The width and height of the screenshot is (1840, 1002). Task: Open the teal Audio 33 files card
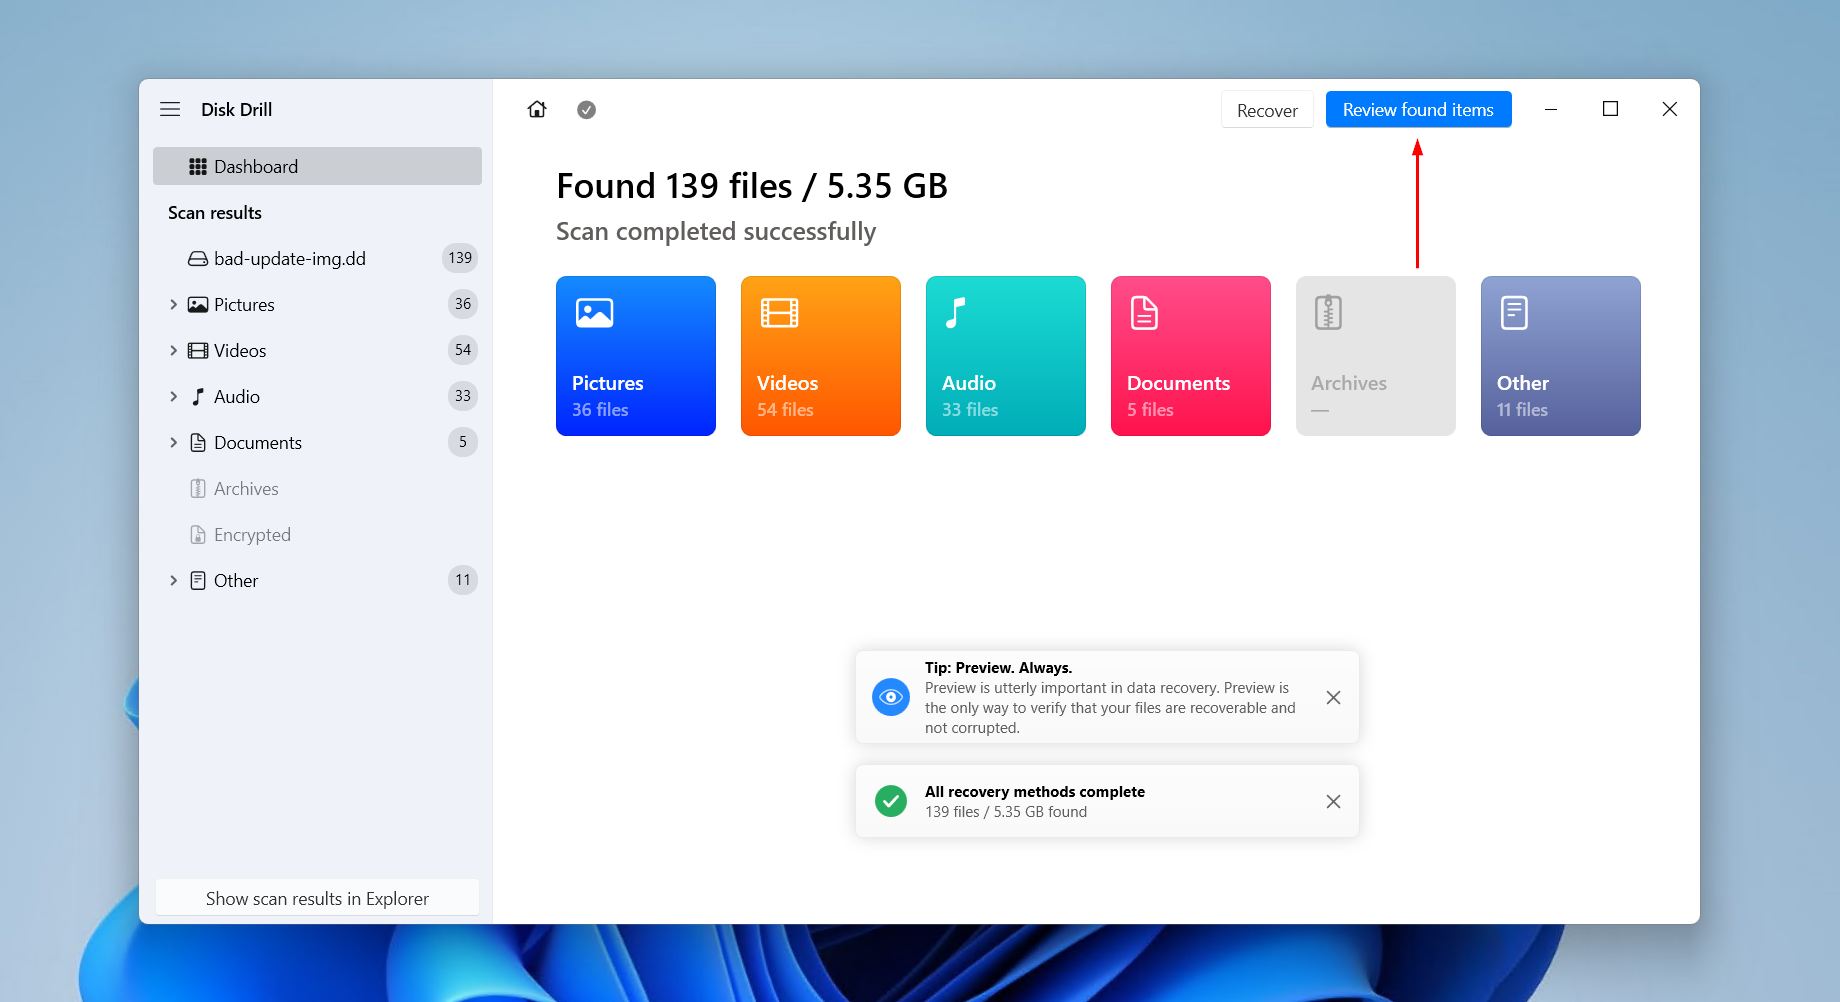pyautogui.click(x=1006, y=356)
